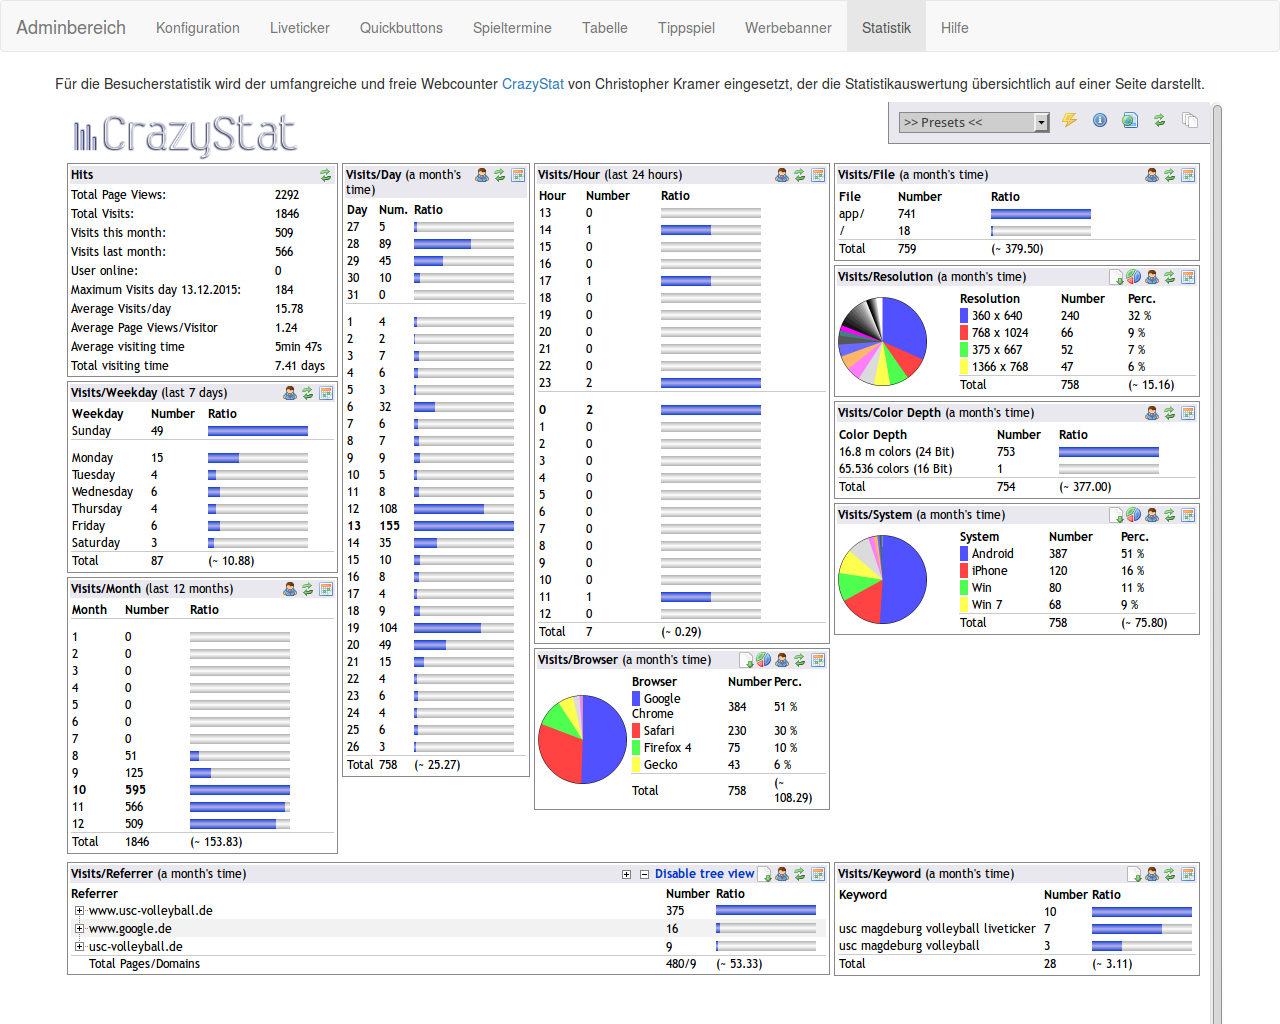This screenshot has height=1024, width=1280.
Task: Follow the CrazyStat link
Action: [532, 84]
